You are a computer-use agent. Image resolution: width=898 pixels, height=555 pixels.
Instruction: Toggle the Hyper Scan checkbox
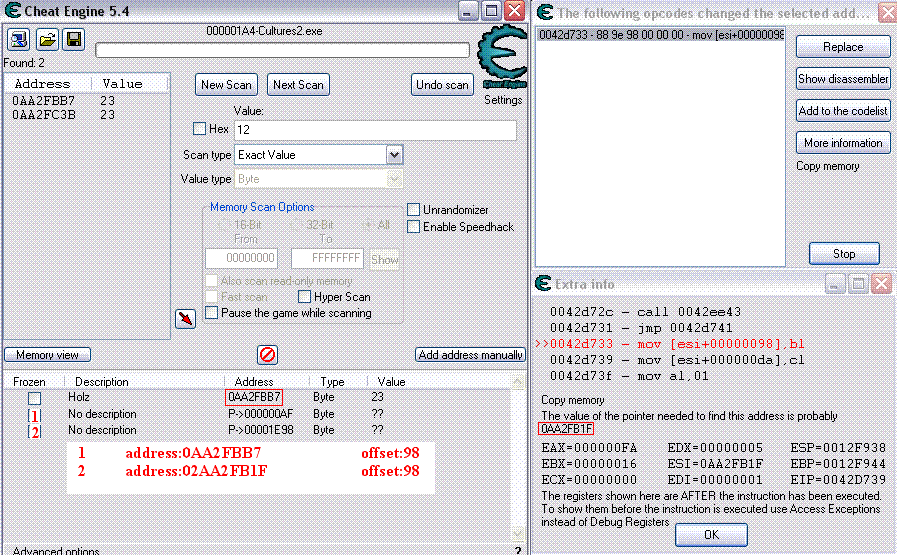305,297
